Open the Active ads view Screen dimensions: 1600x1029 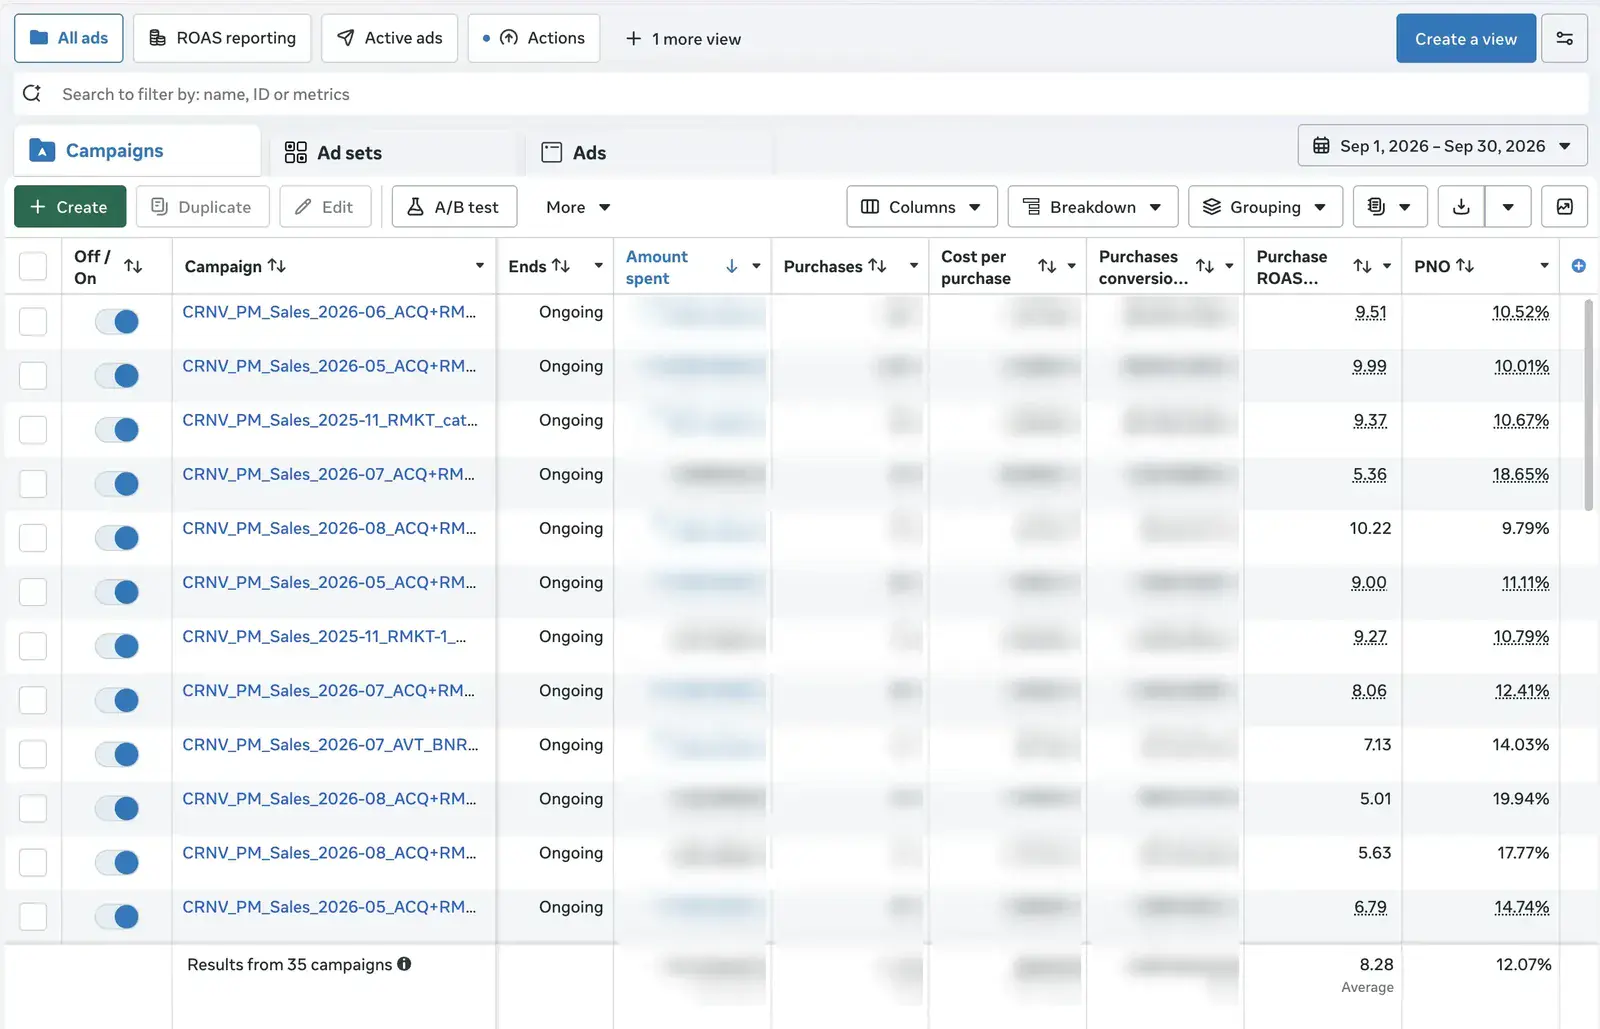click(x=390, y=38)
